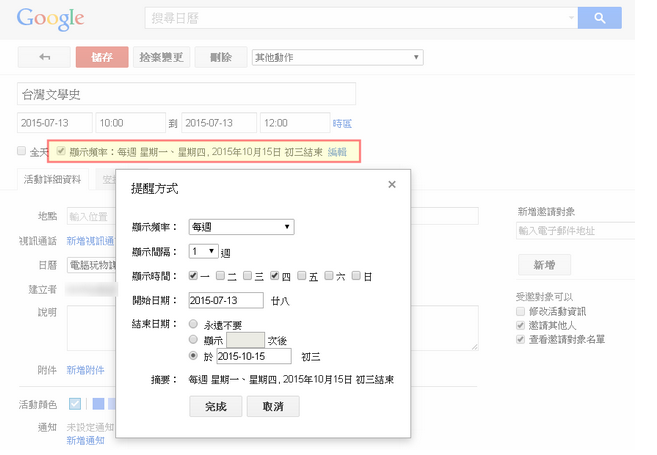Click the red 儲存 button

coord(102,57)
